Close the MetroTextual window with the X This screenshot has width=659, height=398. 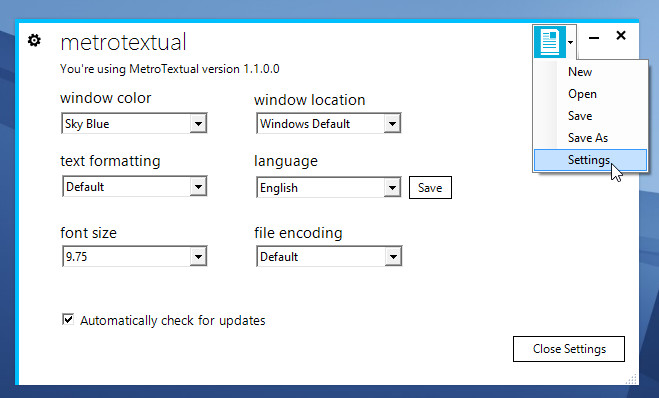[621, 36]
